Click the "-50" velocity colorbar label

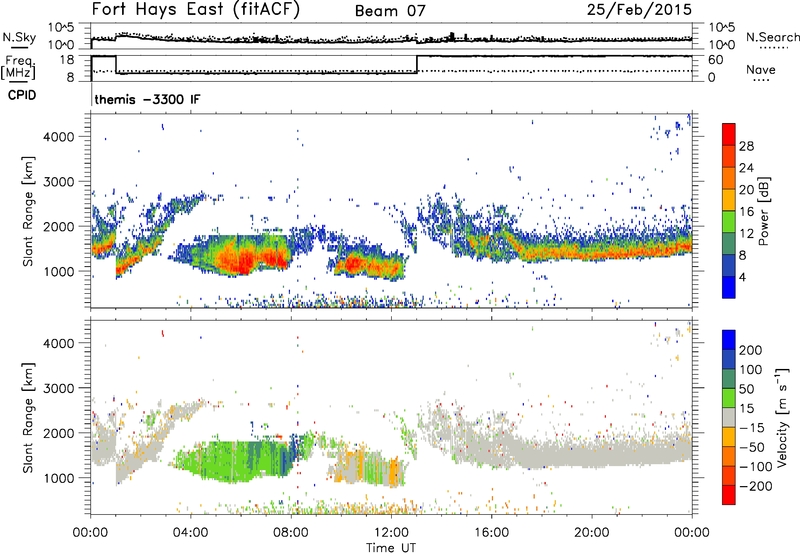752,447
